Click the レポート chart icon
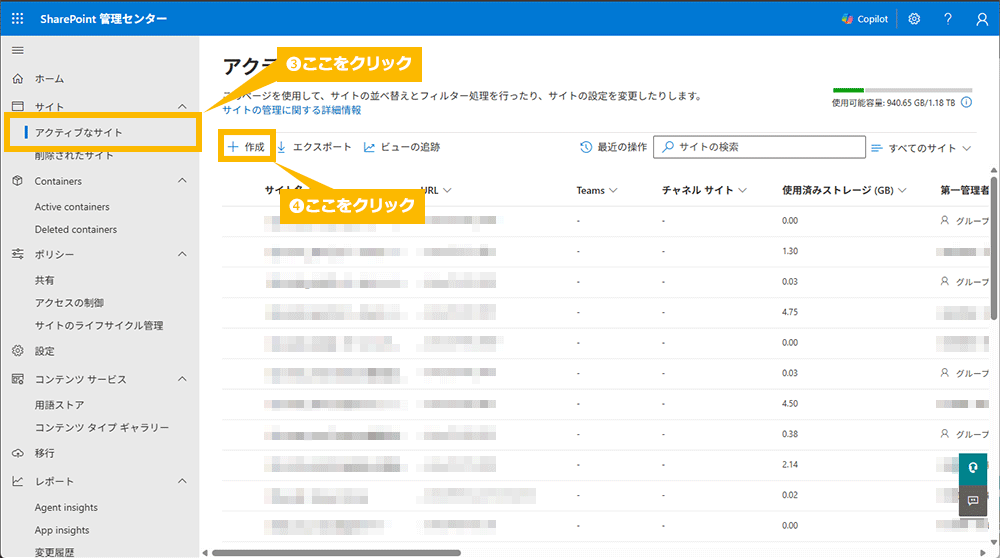Screen dimensions: 1000x558 pyautogui.click(x=18, y=481)
